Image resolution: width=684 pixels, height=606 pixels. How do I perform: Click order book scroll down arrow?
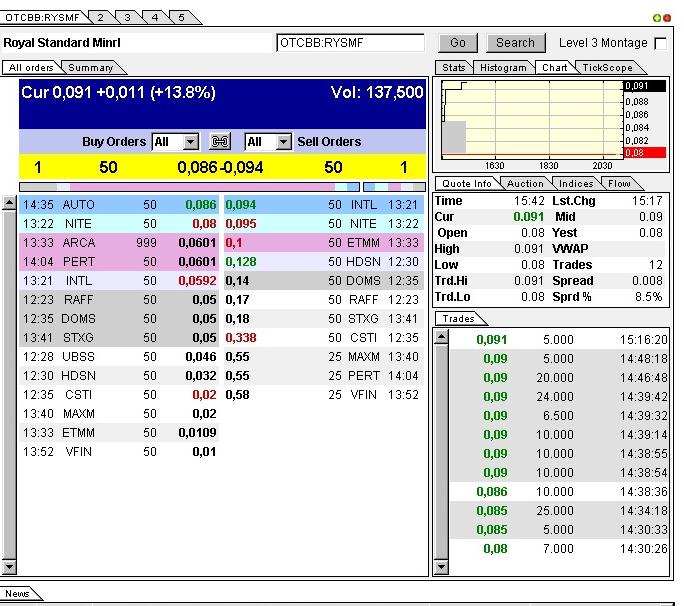click(x=9, y=567)
